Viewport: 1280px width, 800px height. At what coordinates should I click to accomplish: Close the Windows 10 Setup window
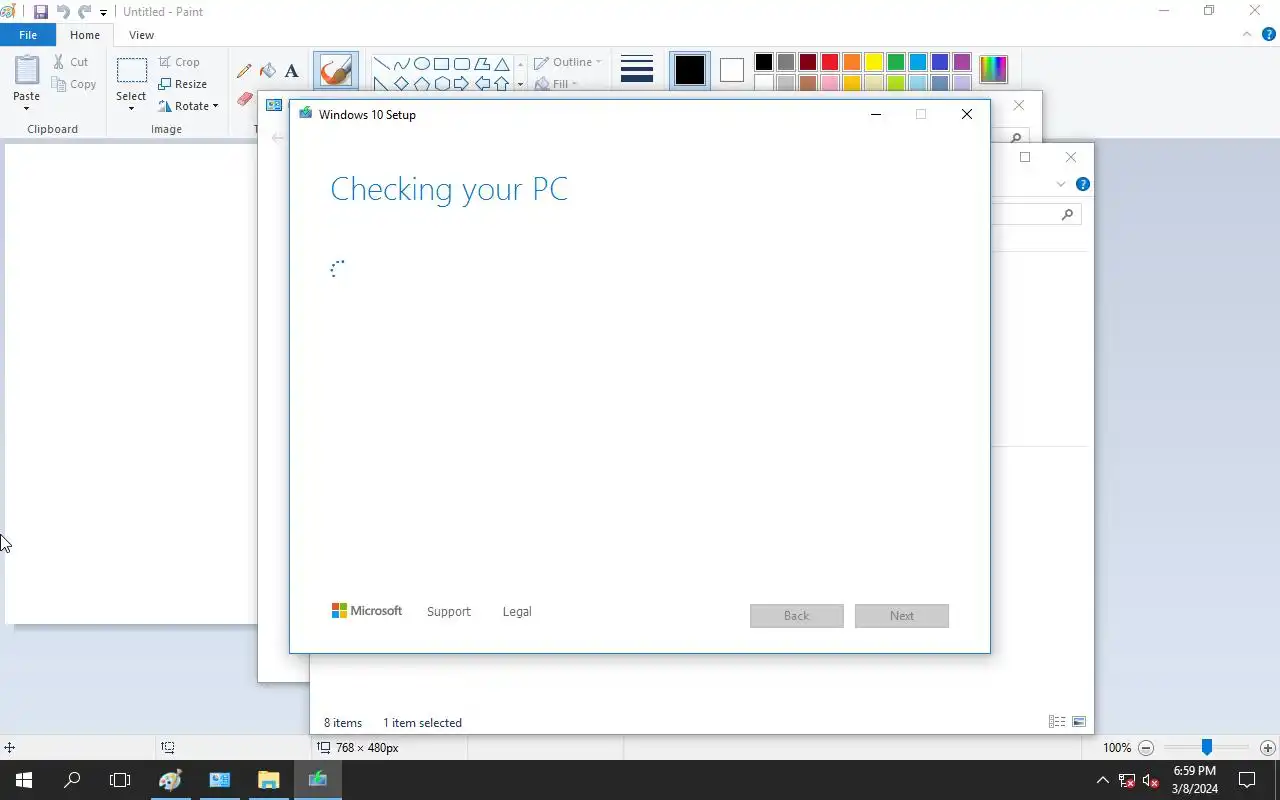click(967, 114)
